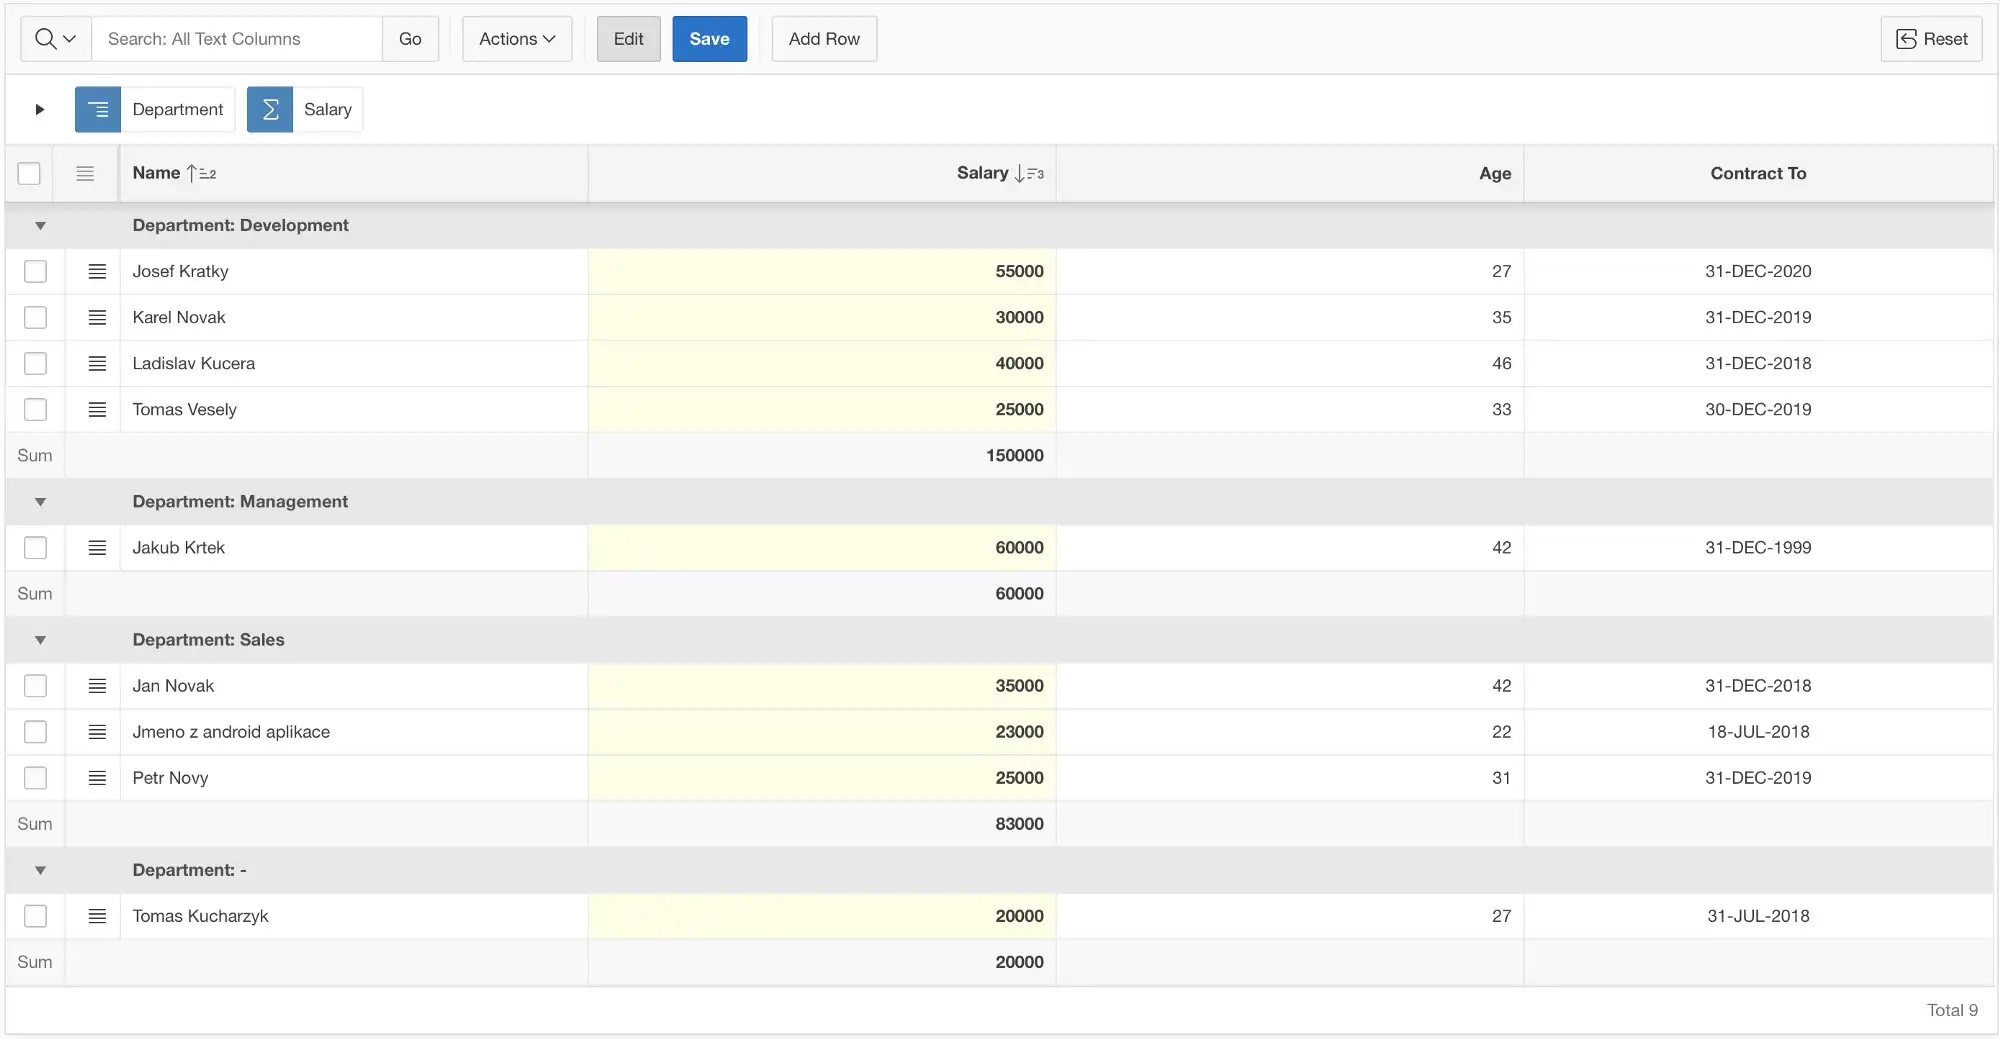The height and width of the screenshot is (1039, 2000).
Task: Collapse the Department: Sales group
Action: (40, 640)
